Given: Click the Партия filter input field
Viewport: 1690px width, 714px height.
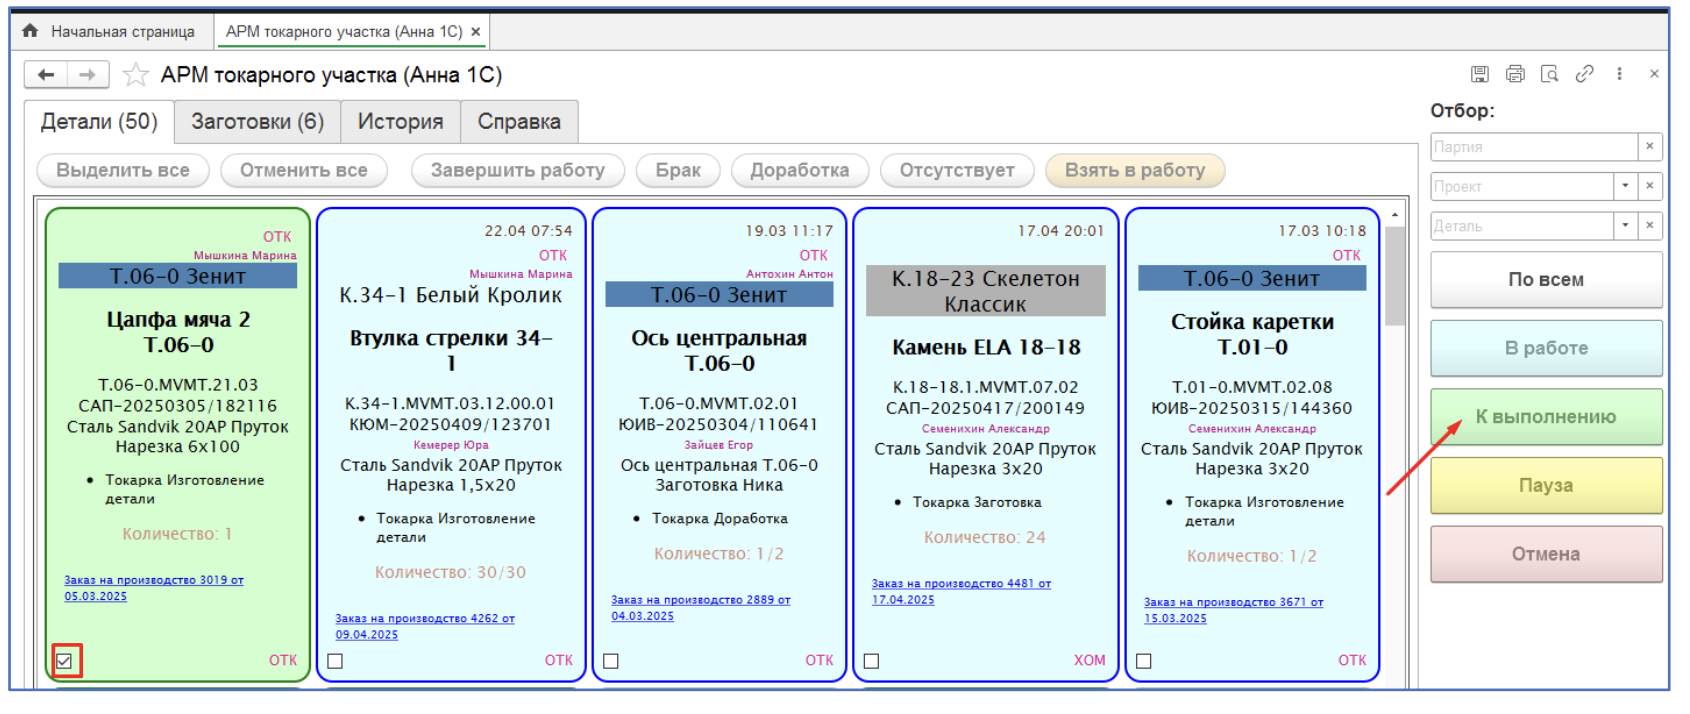Looking at the screenshot, I should 1533,147.
